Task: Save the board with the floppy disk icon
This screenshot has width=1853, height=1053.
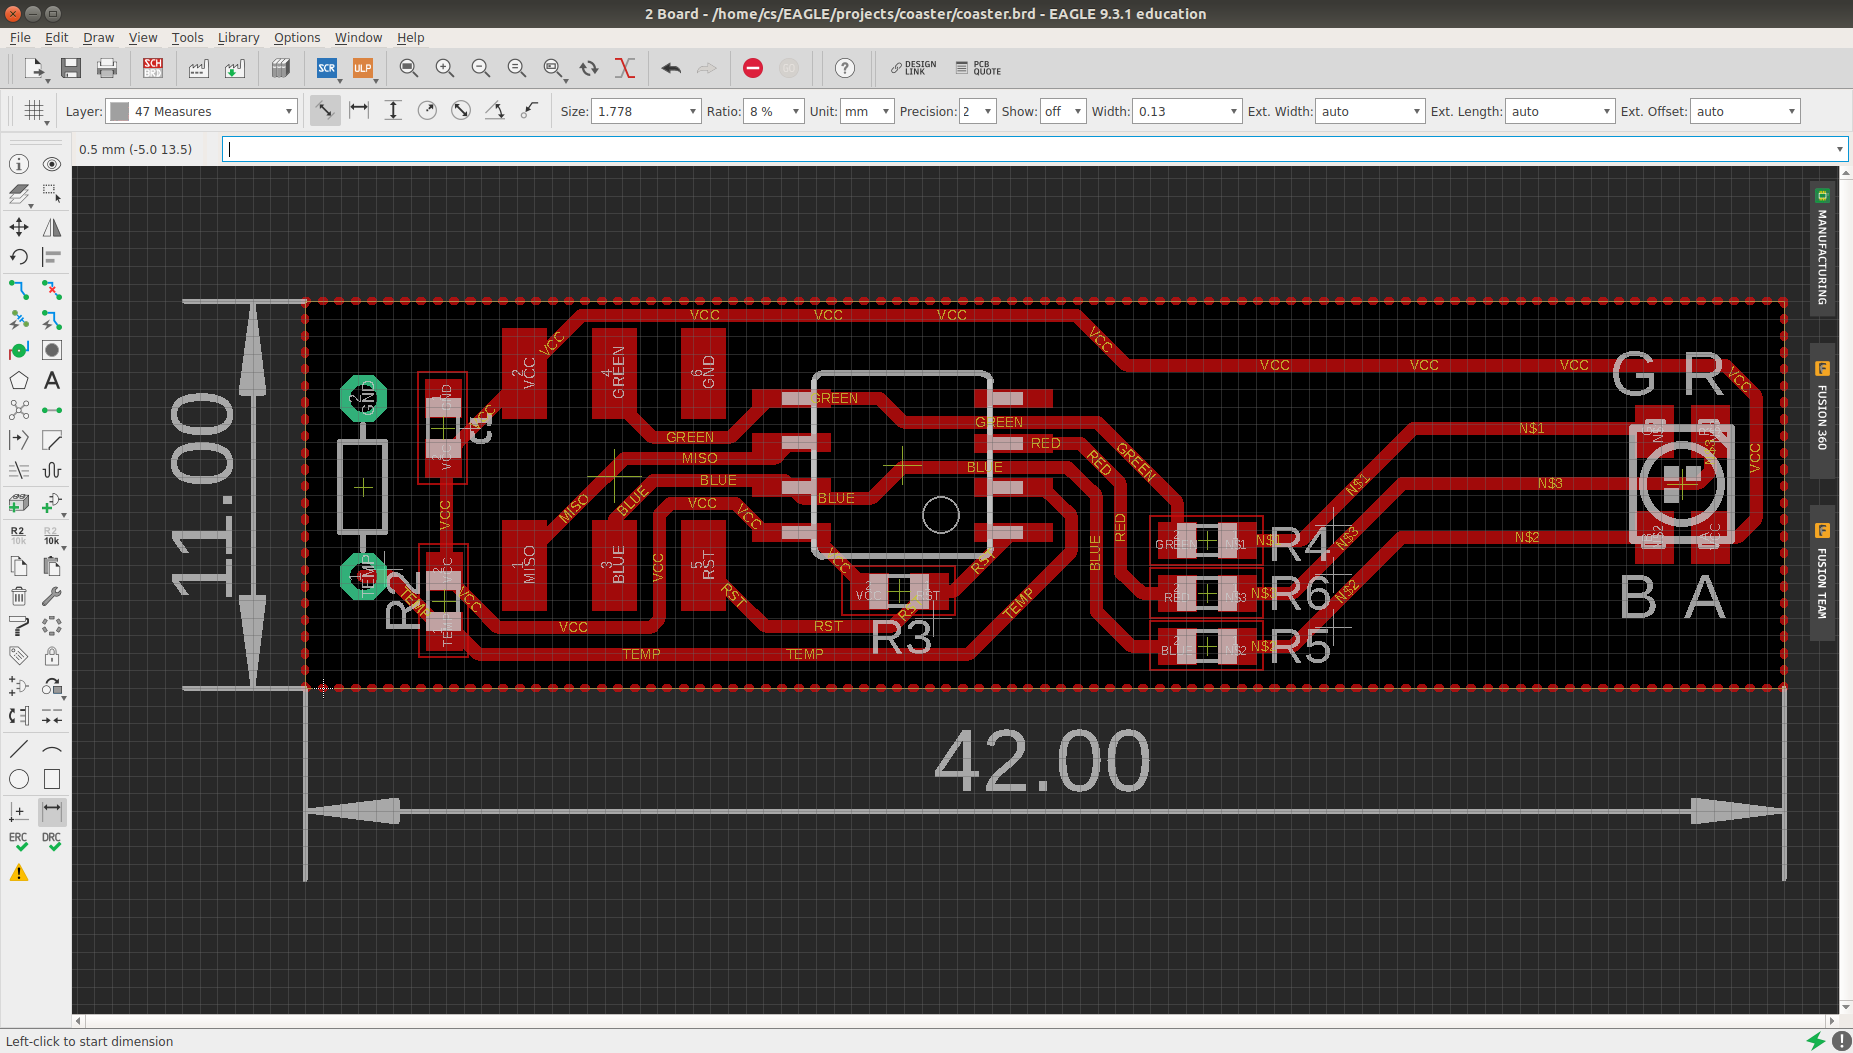Action: tap(71, 68)
